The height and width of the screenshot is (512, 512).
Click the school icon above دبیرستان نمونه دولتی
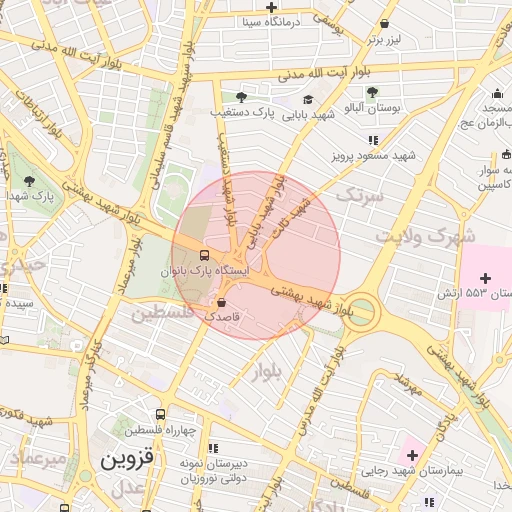[213, 448]
